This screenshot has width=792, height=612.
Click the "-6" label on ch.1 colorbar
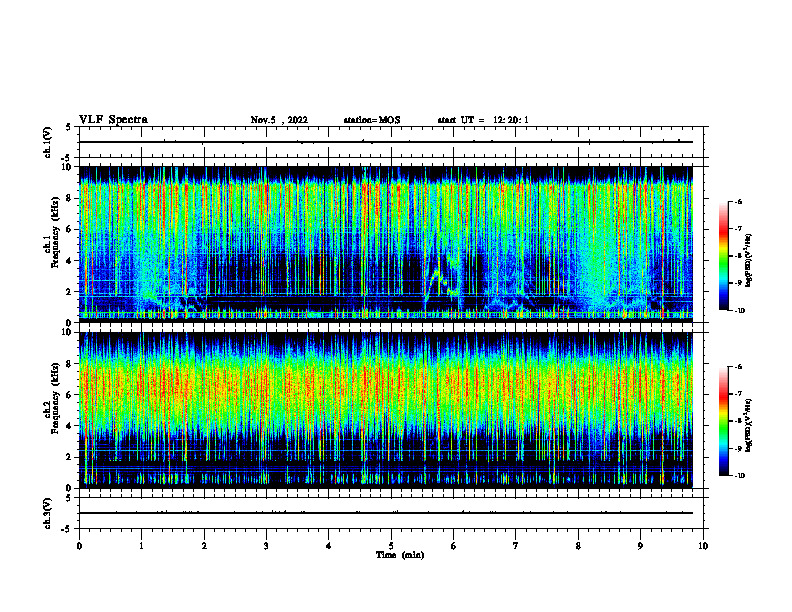[738, 201]
